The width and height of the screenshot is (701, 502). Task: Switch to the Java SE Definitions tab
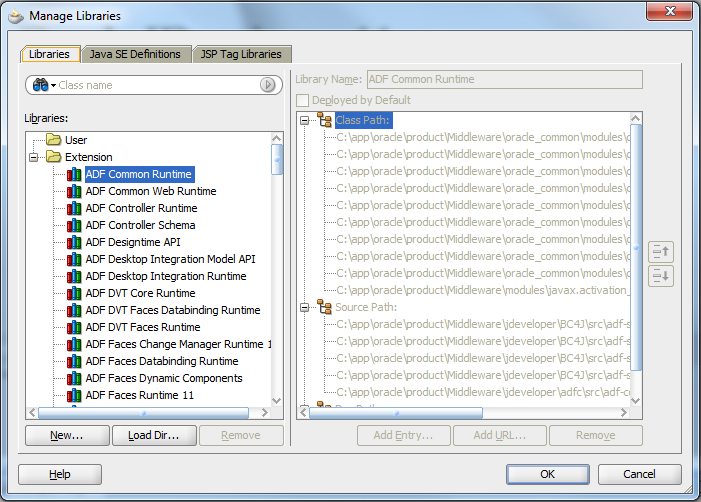pos(135,54)
